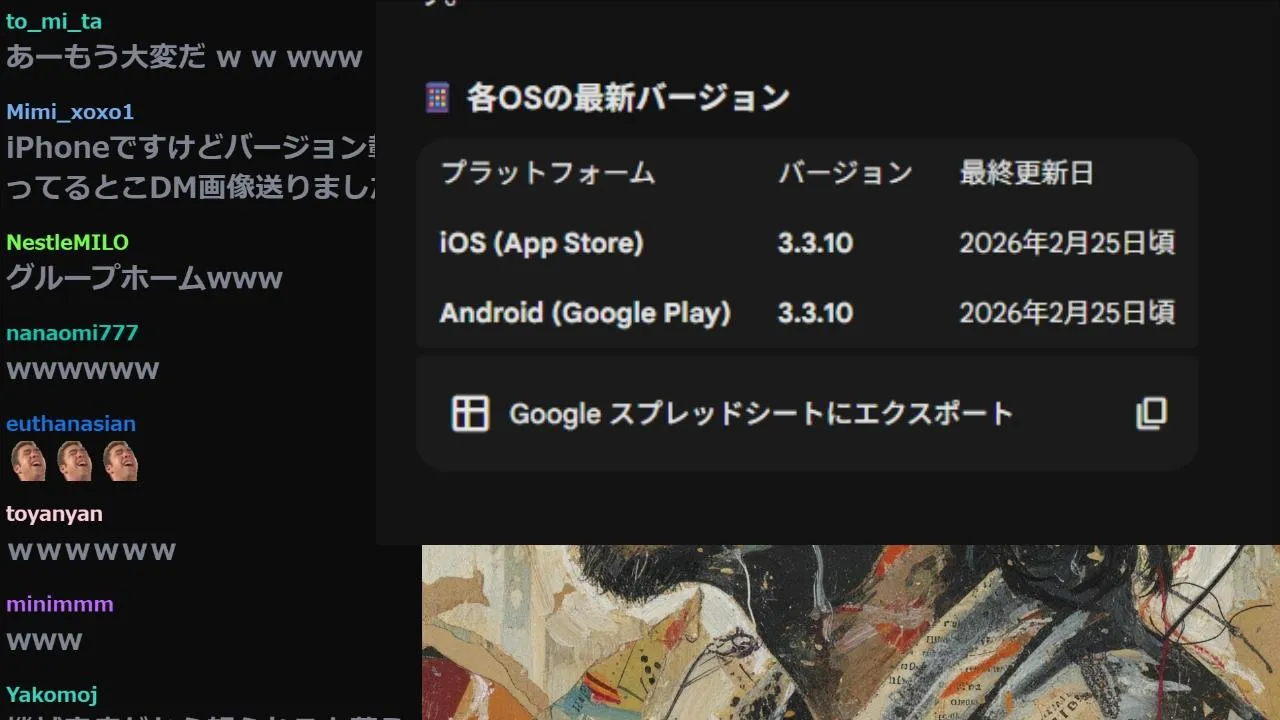
Task: Click the first laughing emote from euthanasian
Action: (27, 461)
